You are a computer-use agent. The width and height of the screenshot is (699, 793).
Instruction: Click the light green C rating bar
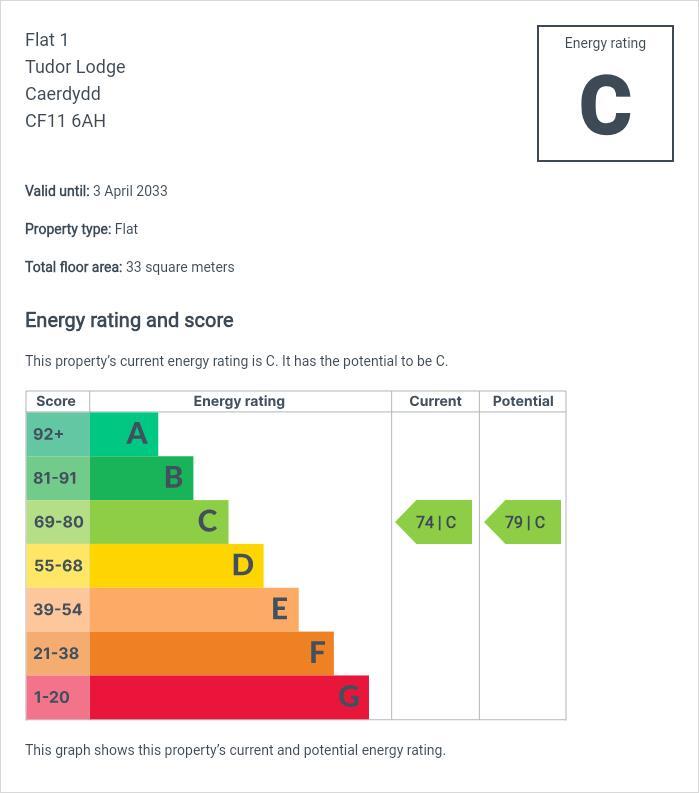pos(159,522)
